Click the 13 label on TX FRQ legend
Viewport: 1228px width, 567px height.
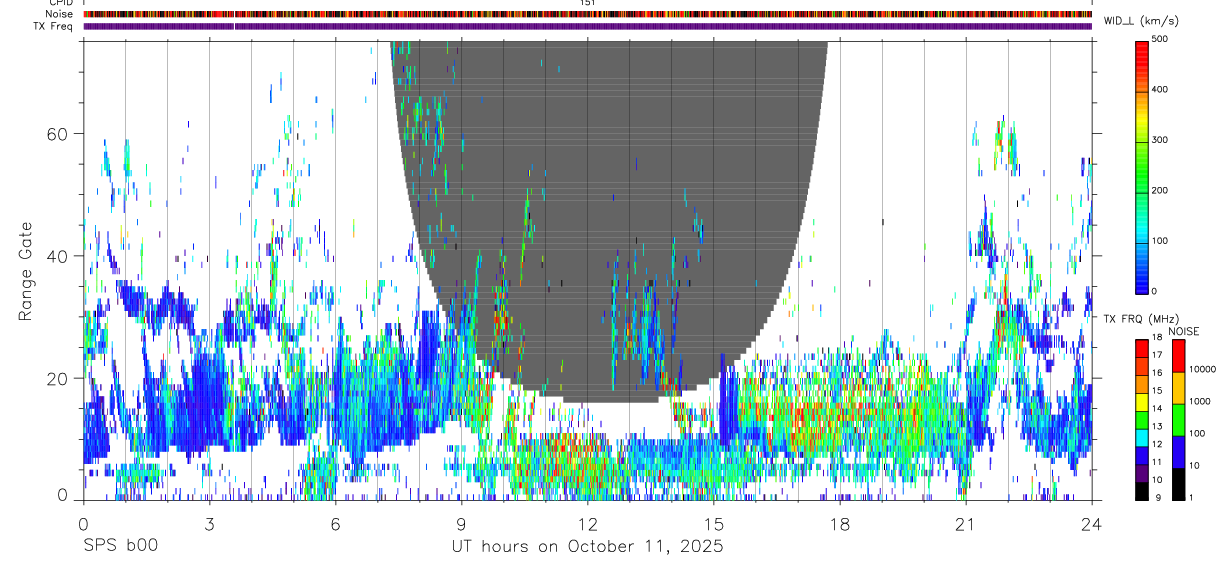1158,426
